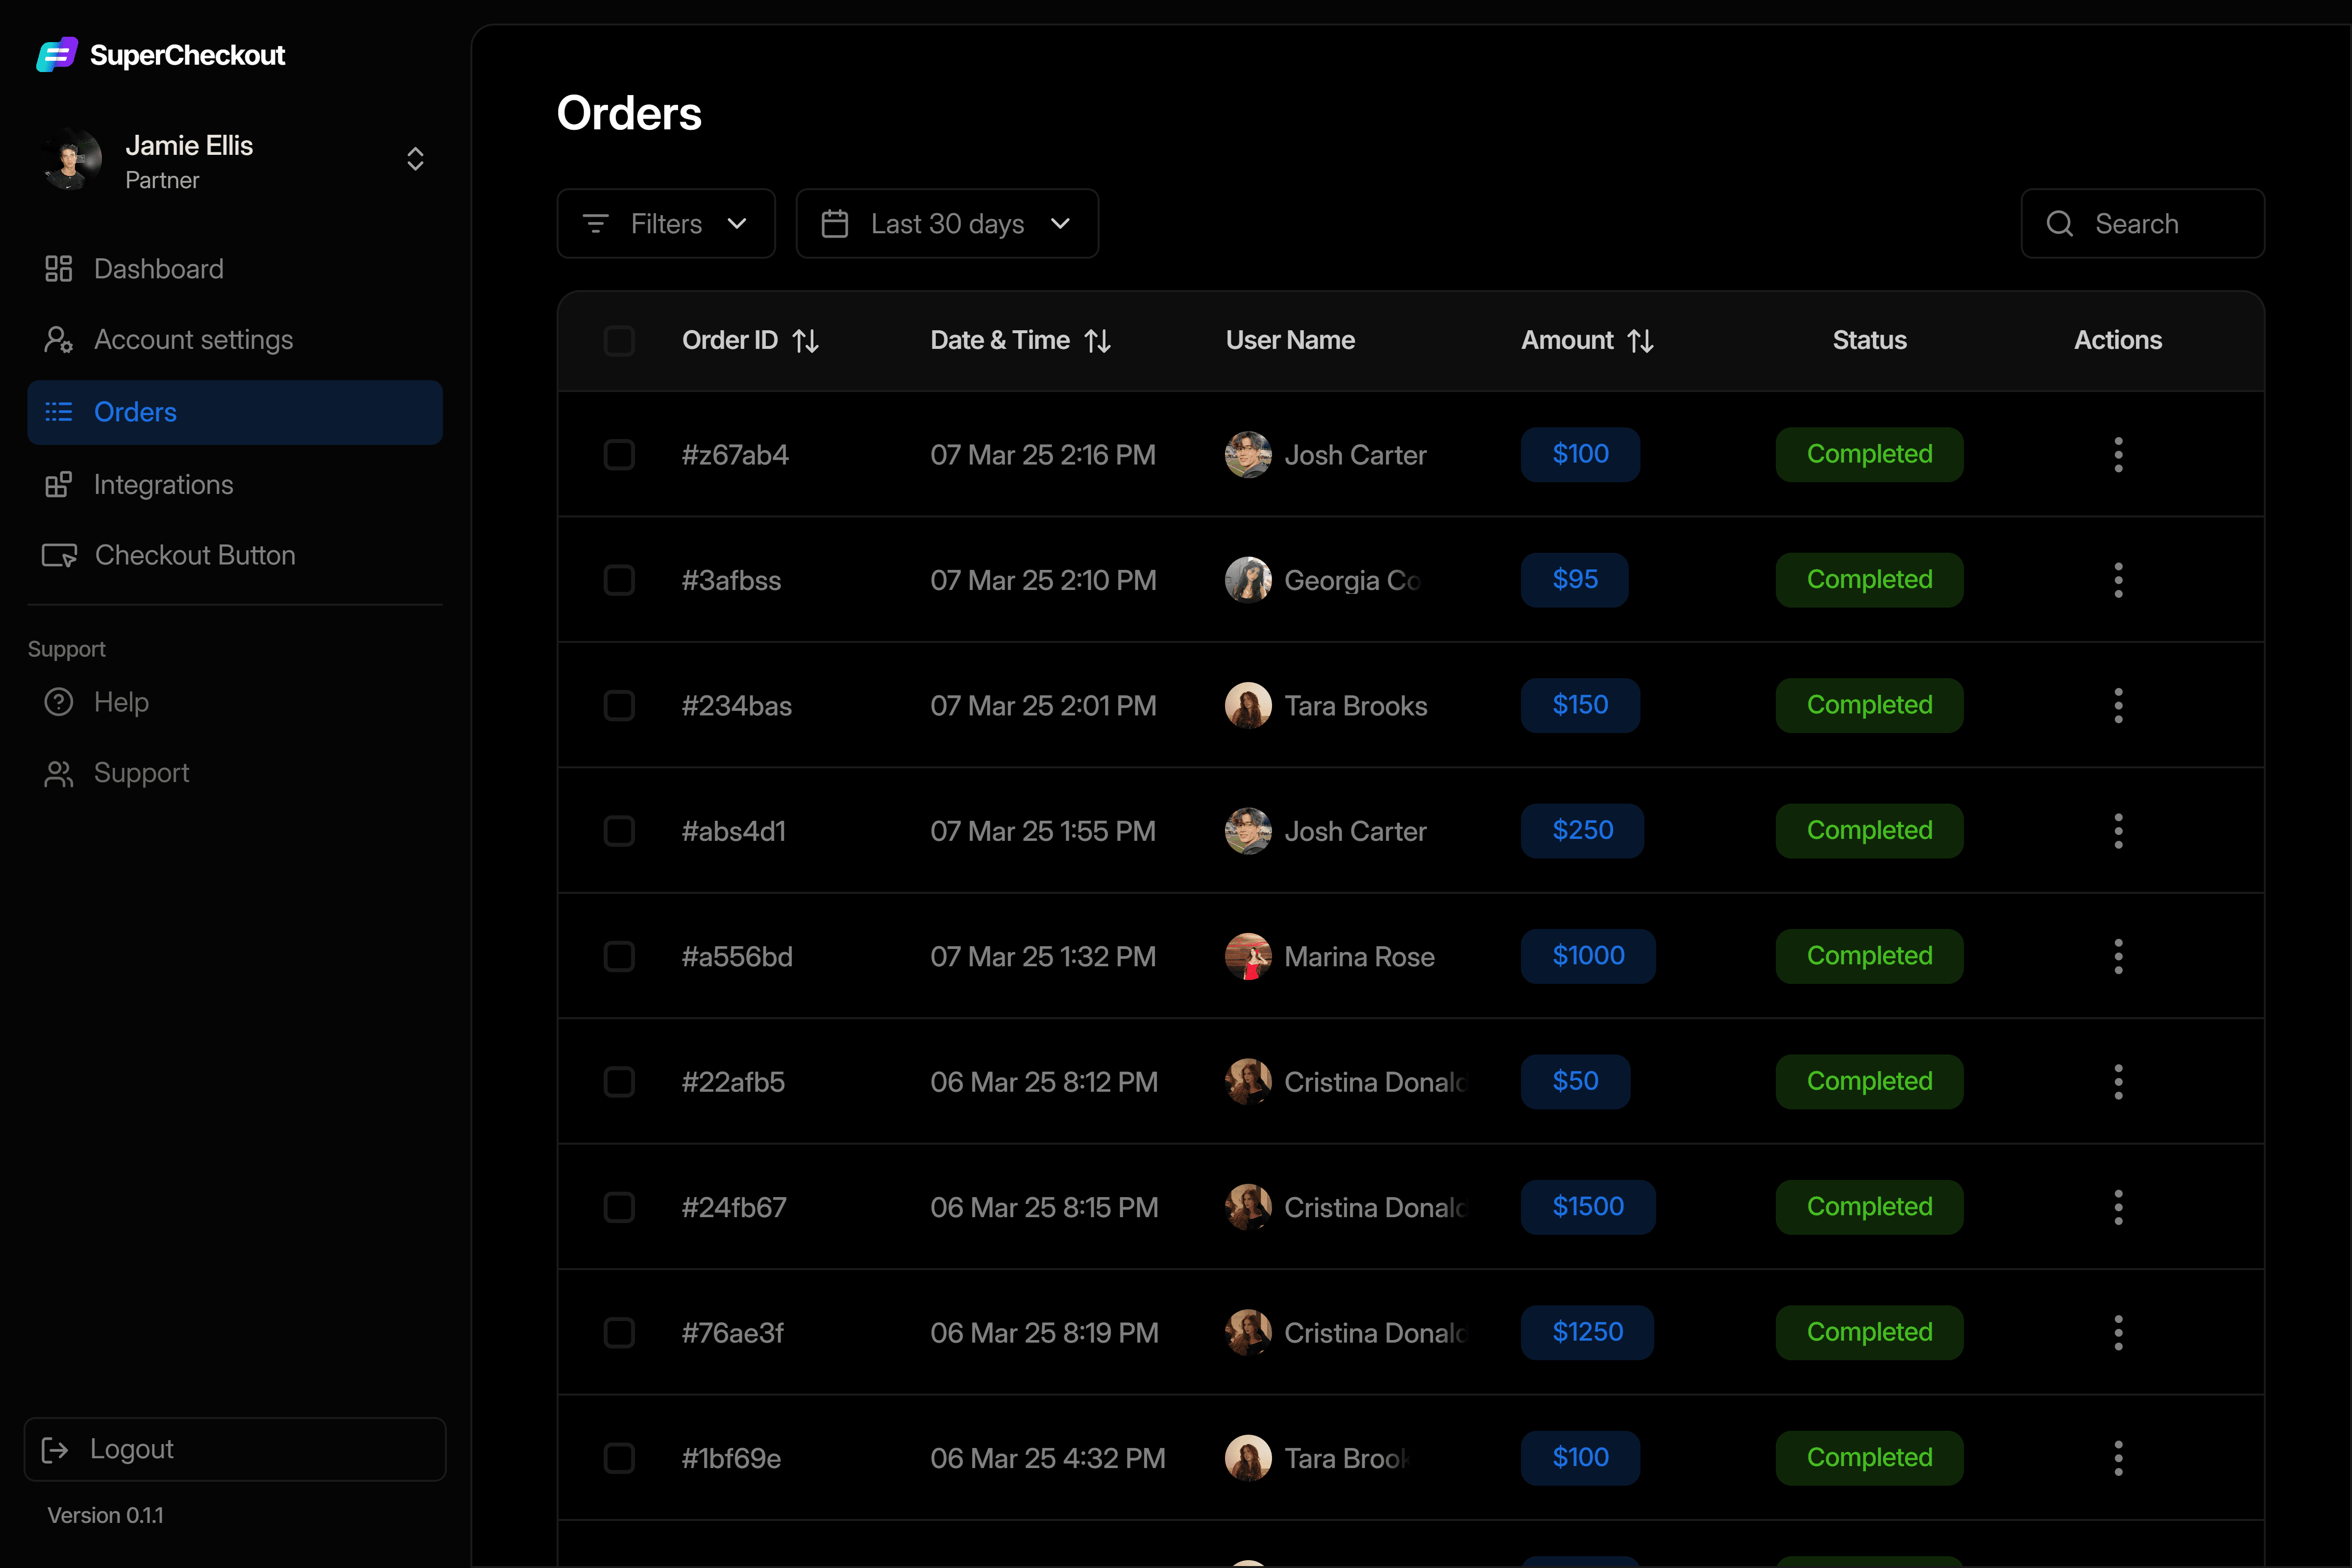2352x1568 pixels.
Task: Click Josh Carter's avatar on order #z67ab4
Action: (1248, 455)
